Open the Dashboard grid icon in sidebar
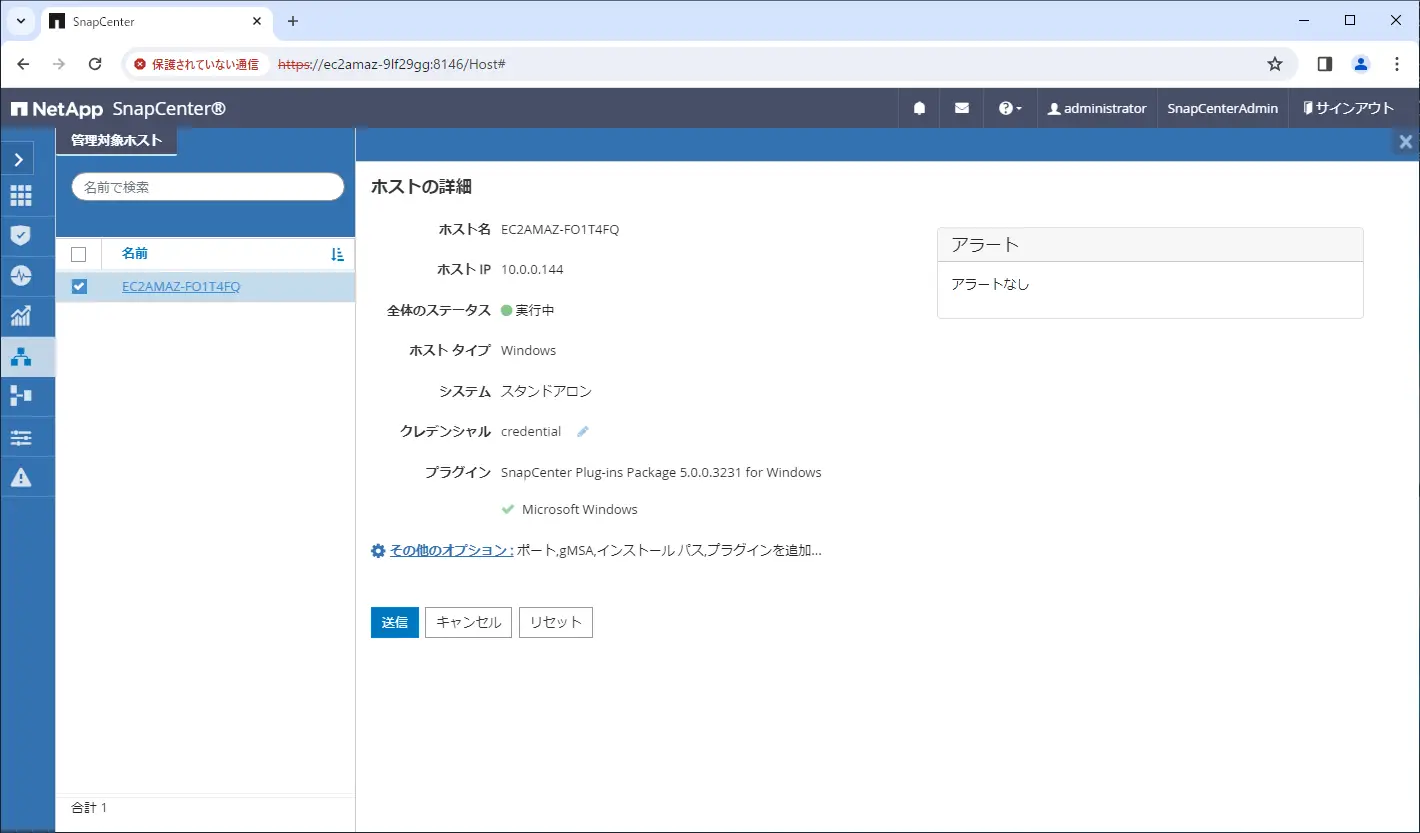 pos(21,196)
